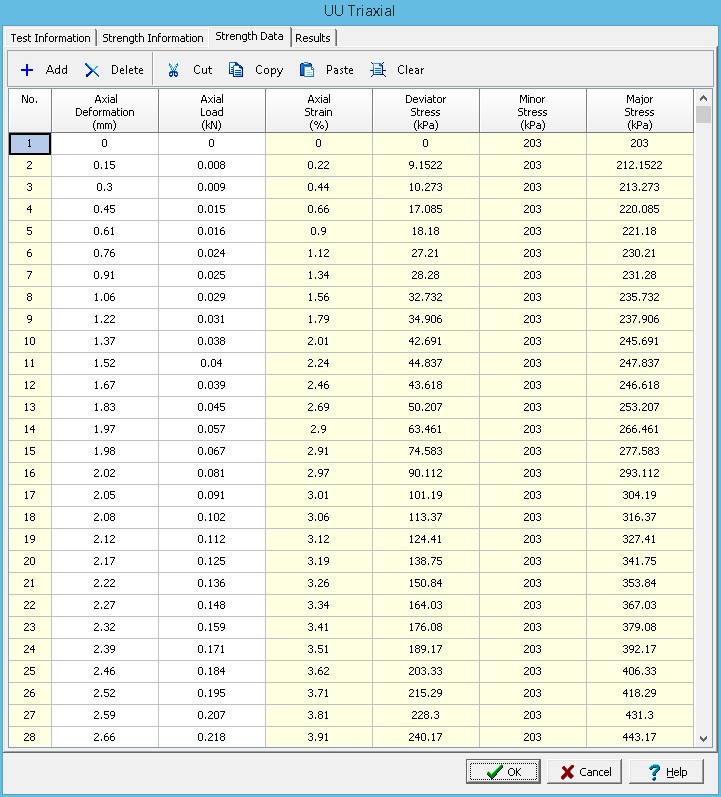Screen dimensions: 721x797
Task: Go to the Results tab
Action: [x=313, y=38]
